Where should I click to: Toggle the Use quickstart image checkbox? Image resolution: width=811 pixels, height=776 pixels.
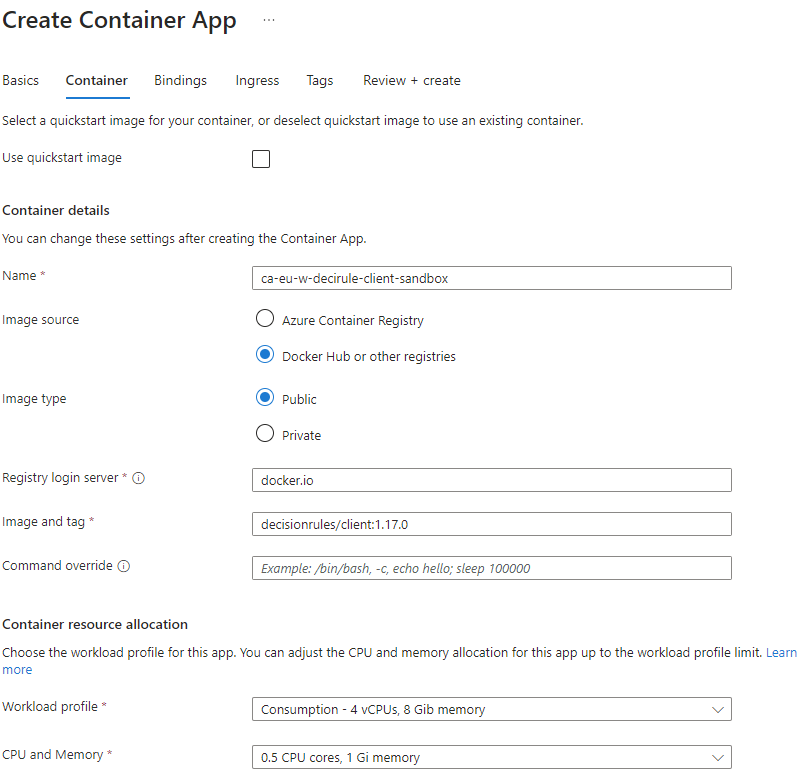tap(261, 159)
